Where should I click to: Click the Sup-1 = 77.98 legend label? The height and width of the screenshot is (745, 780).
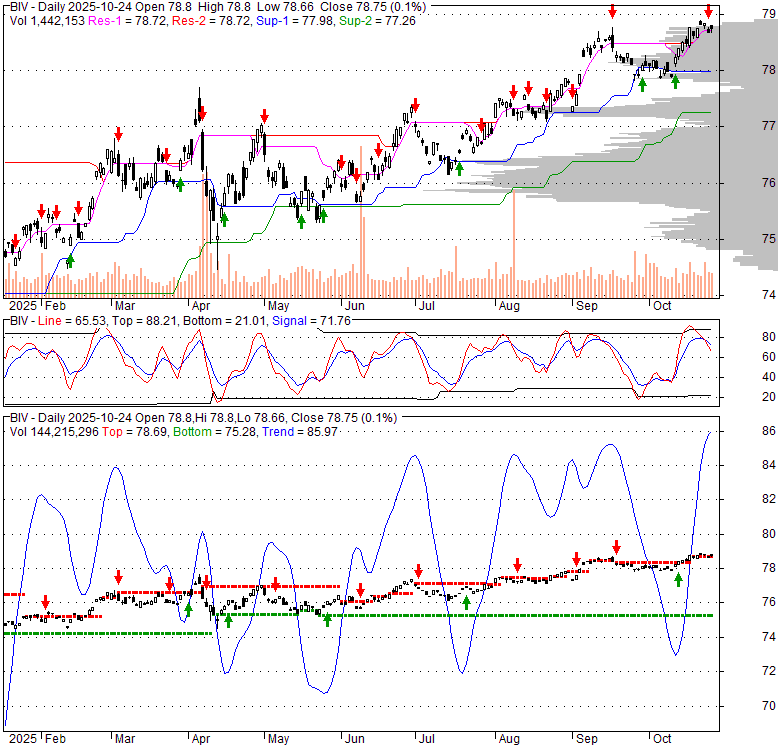point(295,21)
